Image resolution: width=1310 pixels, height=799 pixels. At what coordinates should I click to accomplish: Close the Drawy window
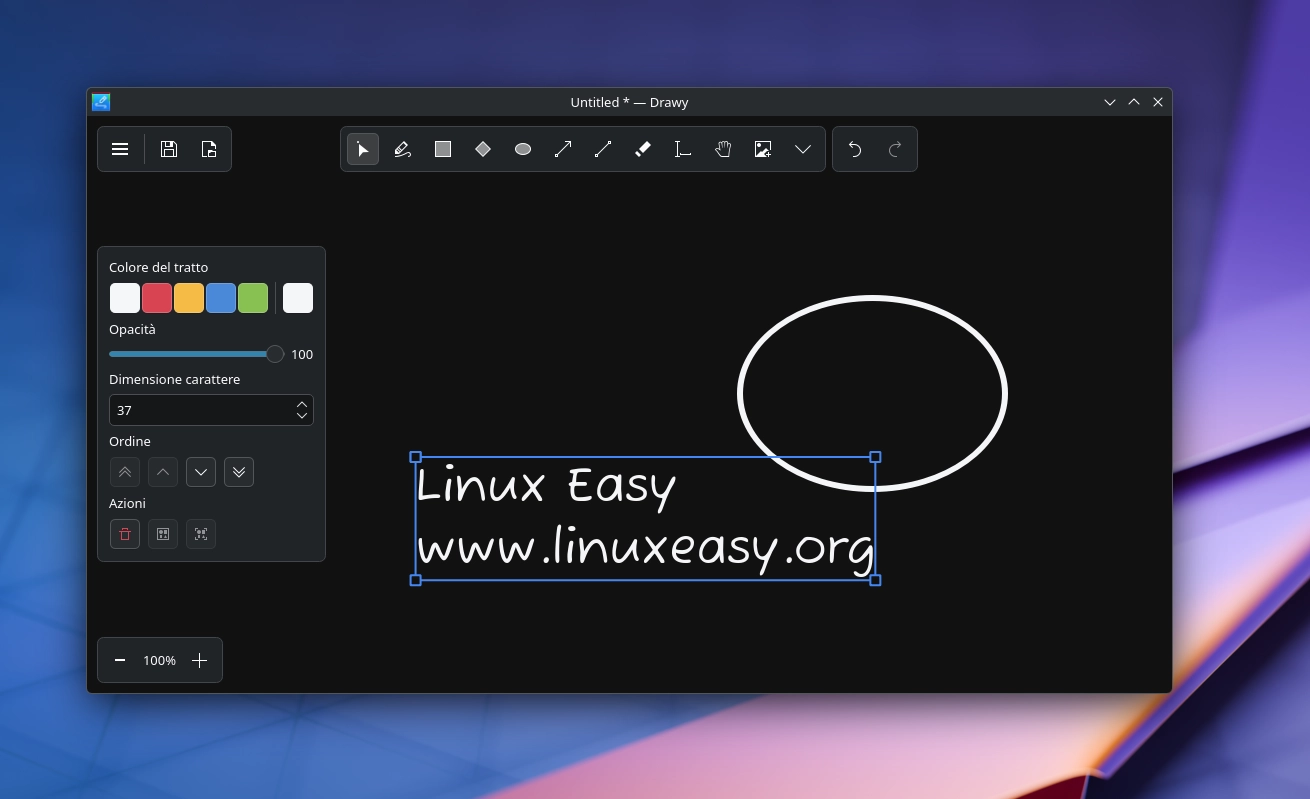(1158, 102)
